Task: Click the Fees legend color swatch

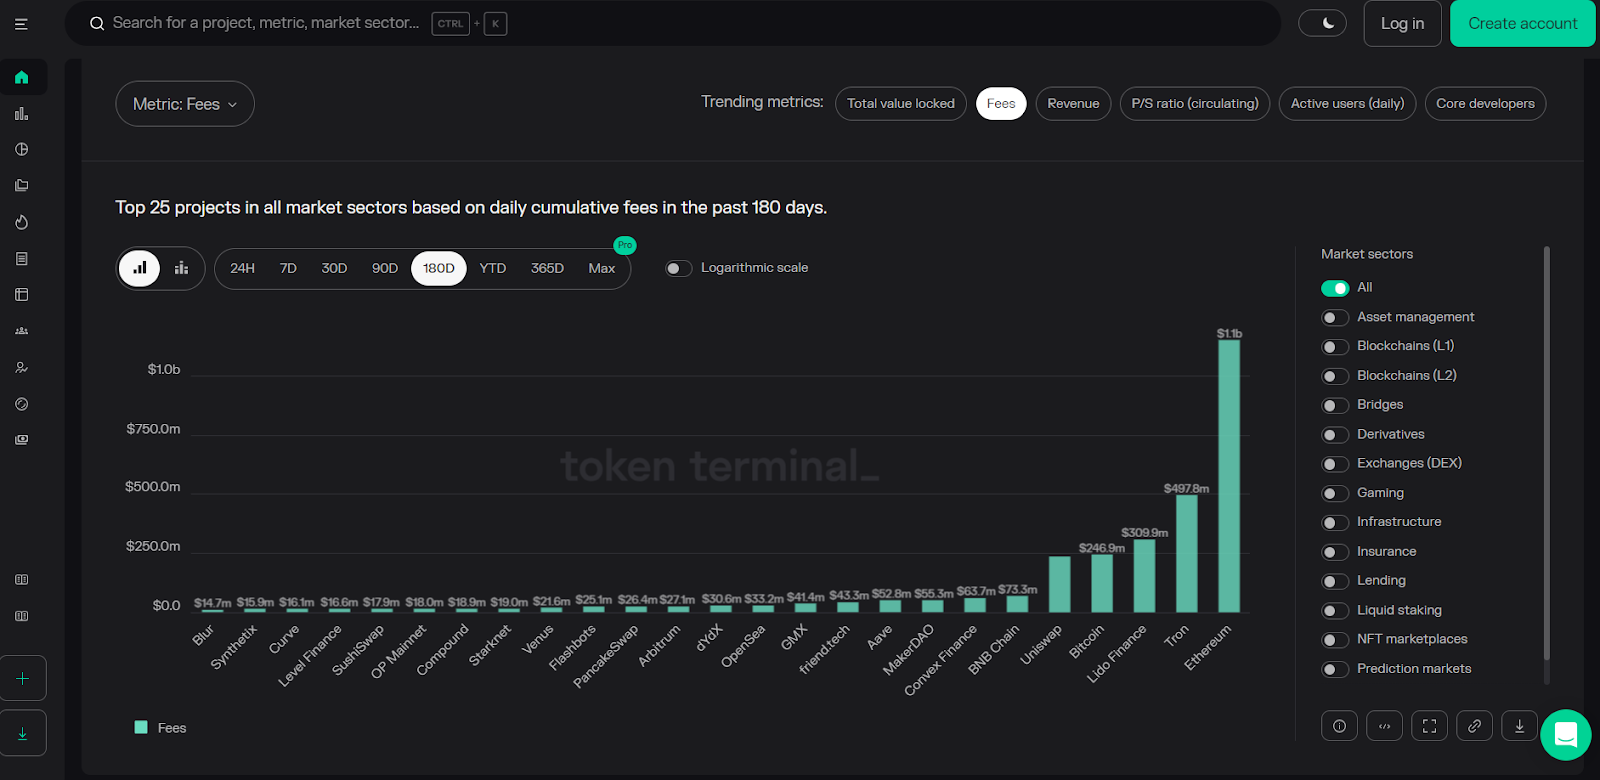Action: click(x=141, y=727)
